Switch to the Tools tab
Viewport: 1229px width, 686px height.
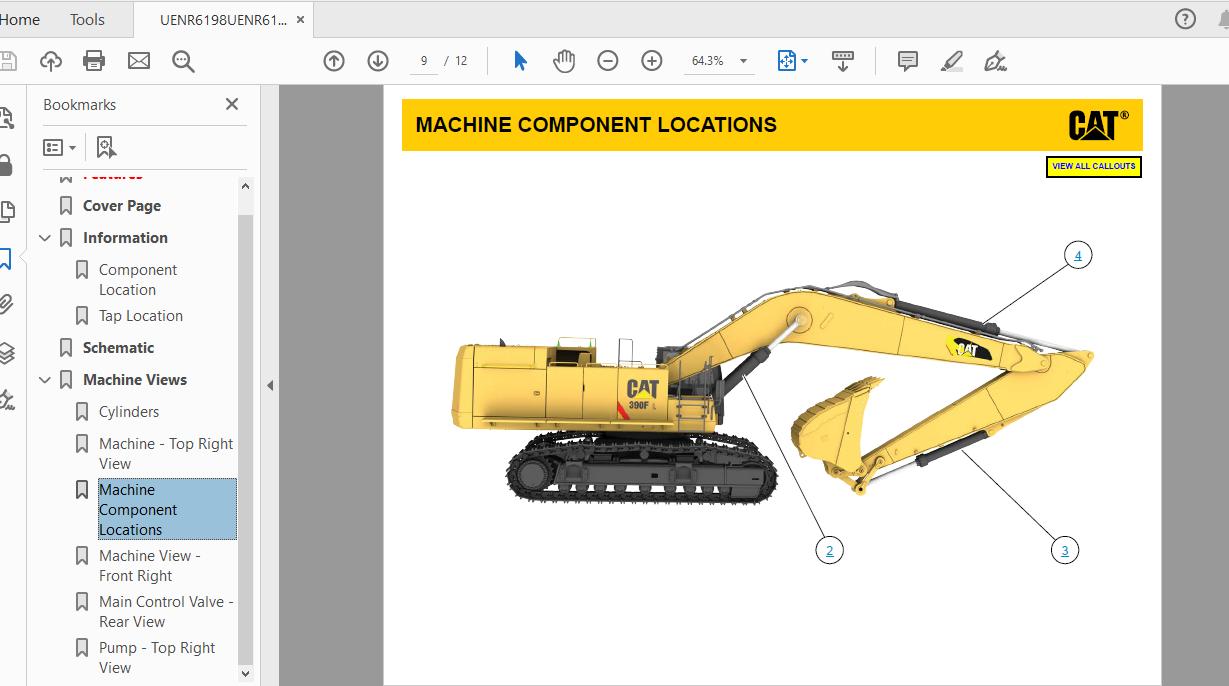[87, 19]
